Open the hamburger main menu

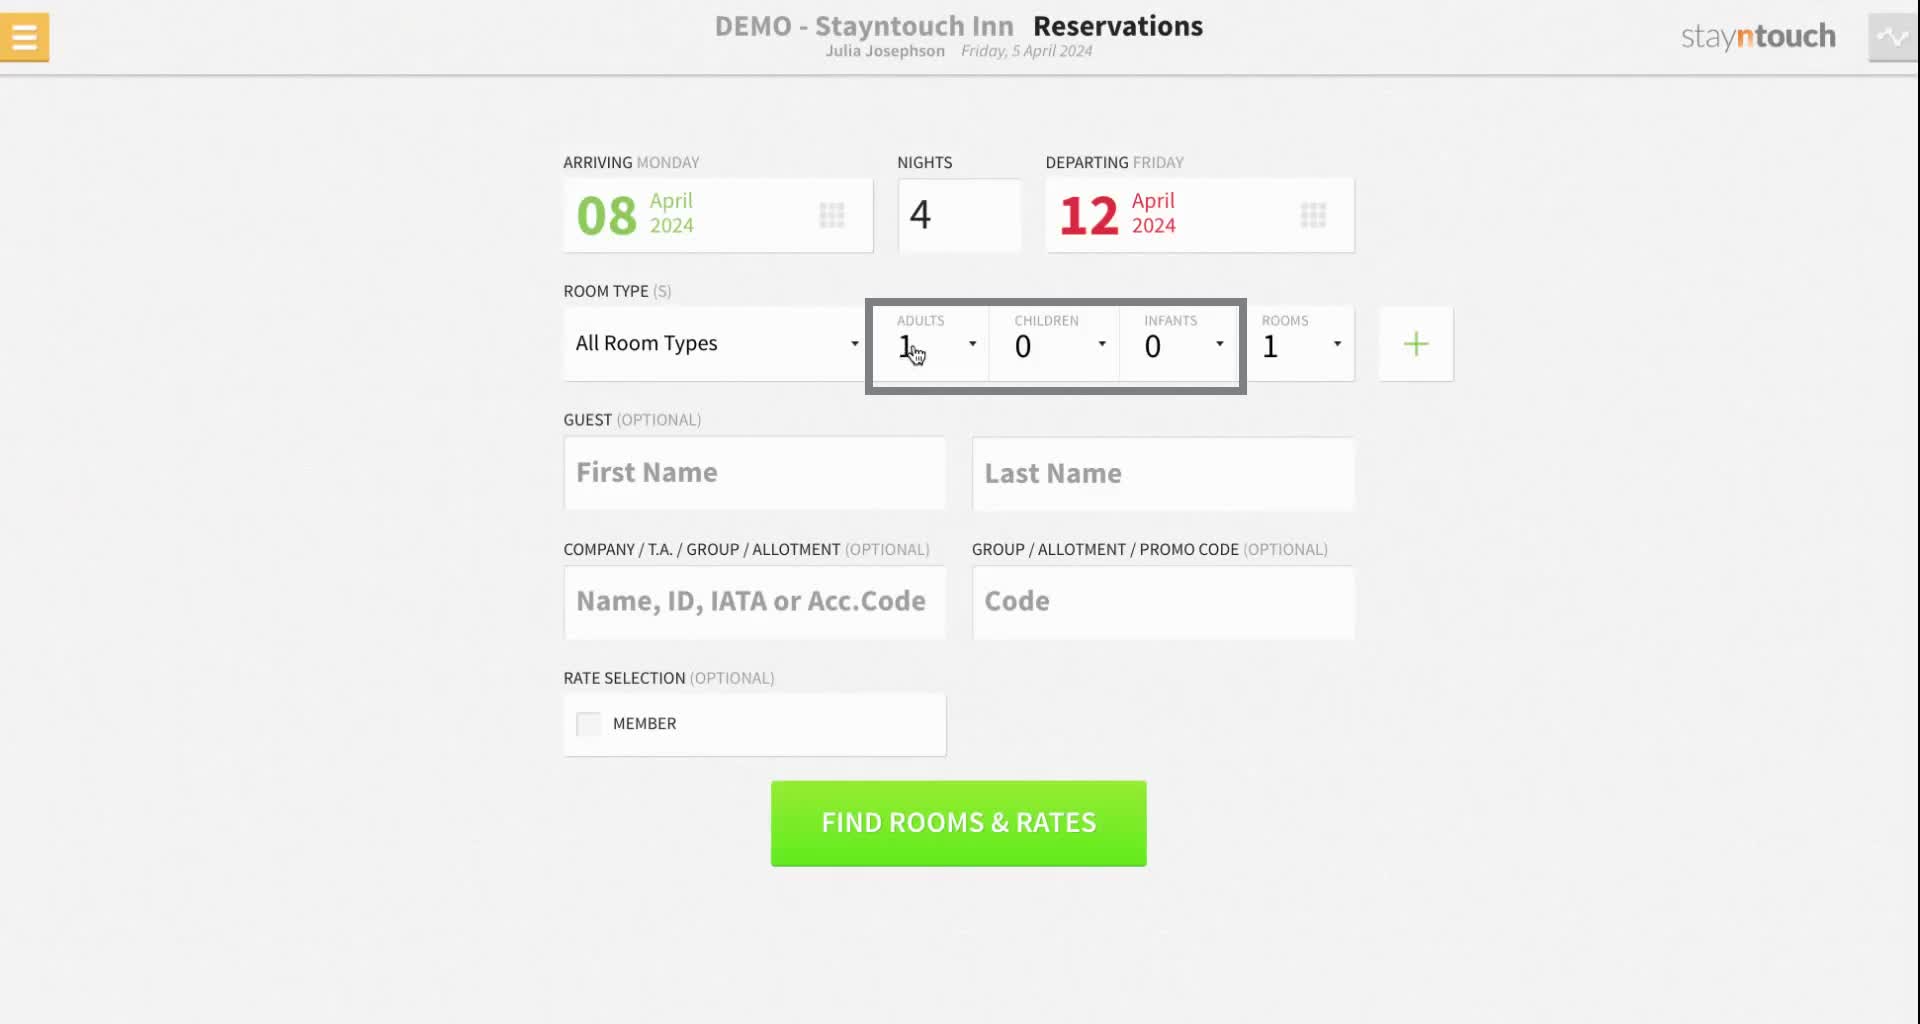(25, 37)
